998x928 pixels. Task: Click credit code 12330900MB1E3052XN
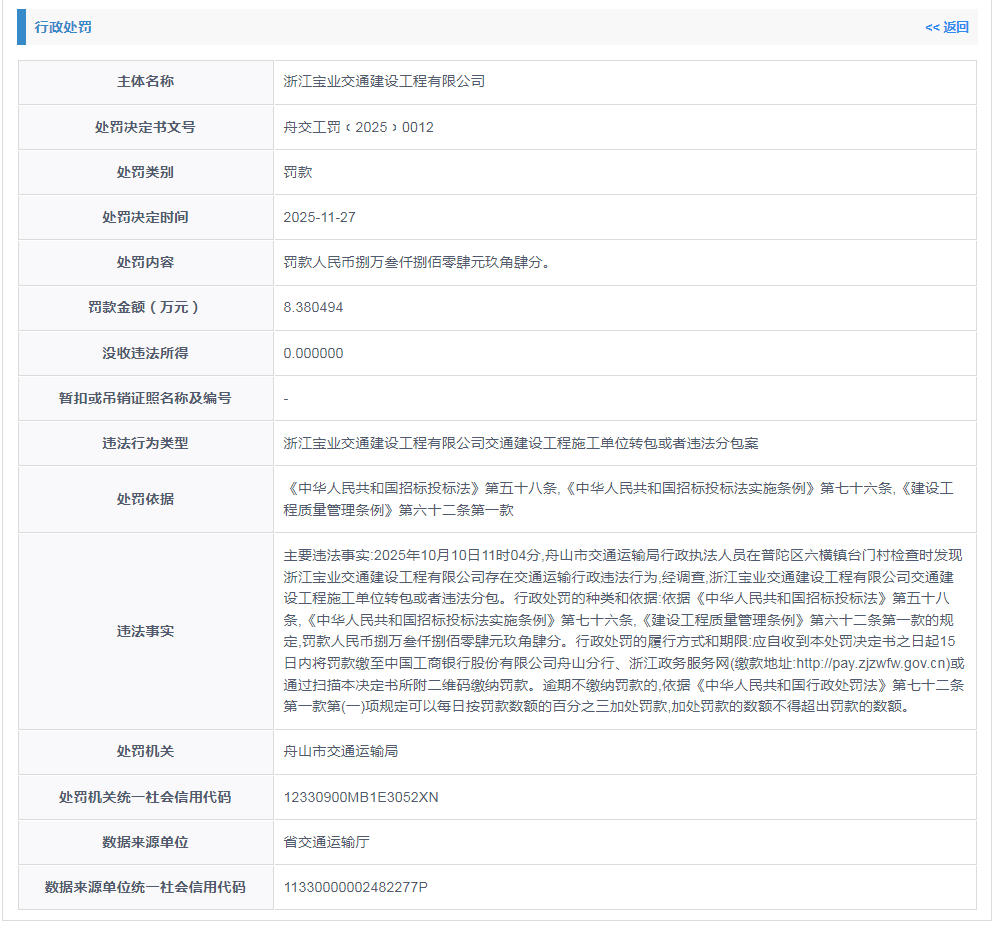[361, 797]
